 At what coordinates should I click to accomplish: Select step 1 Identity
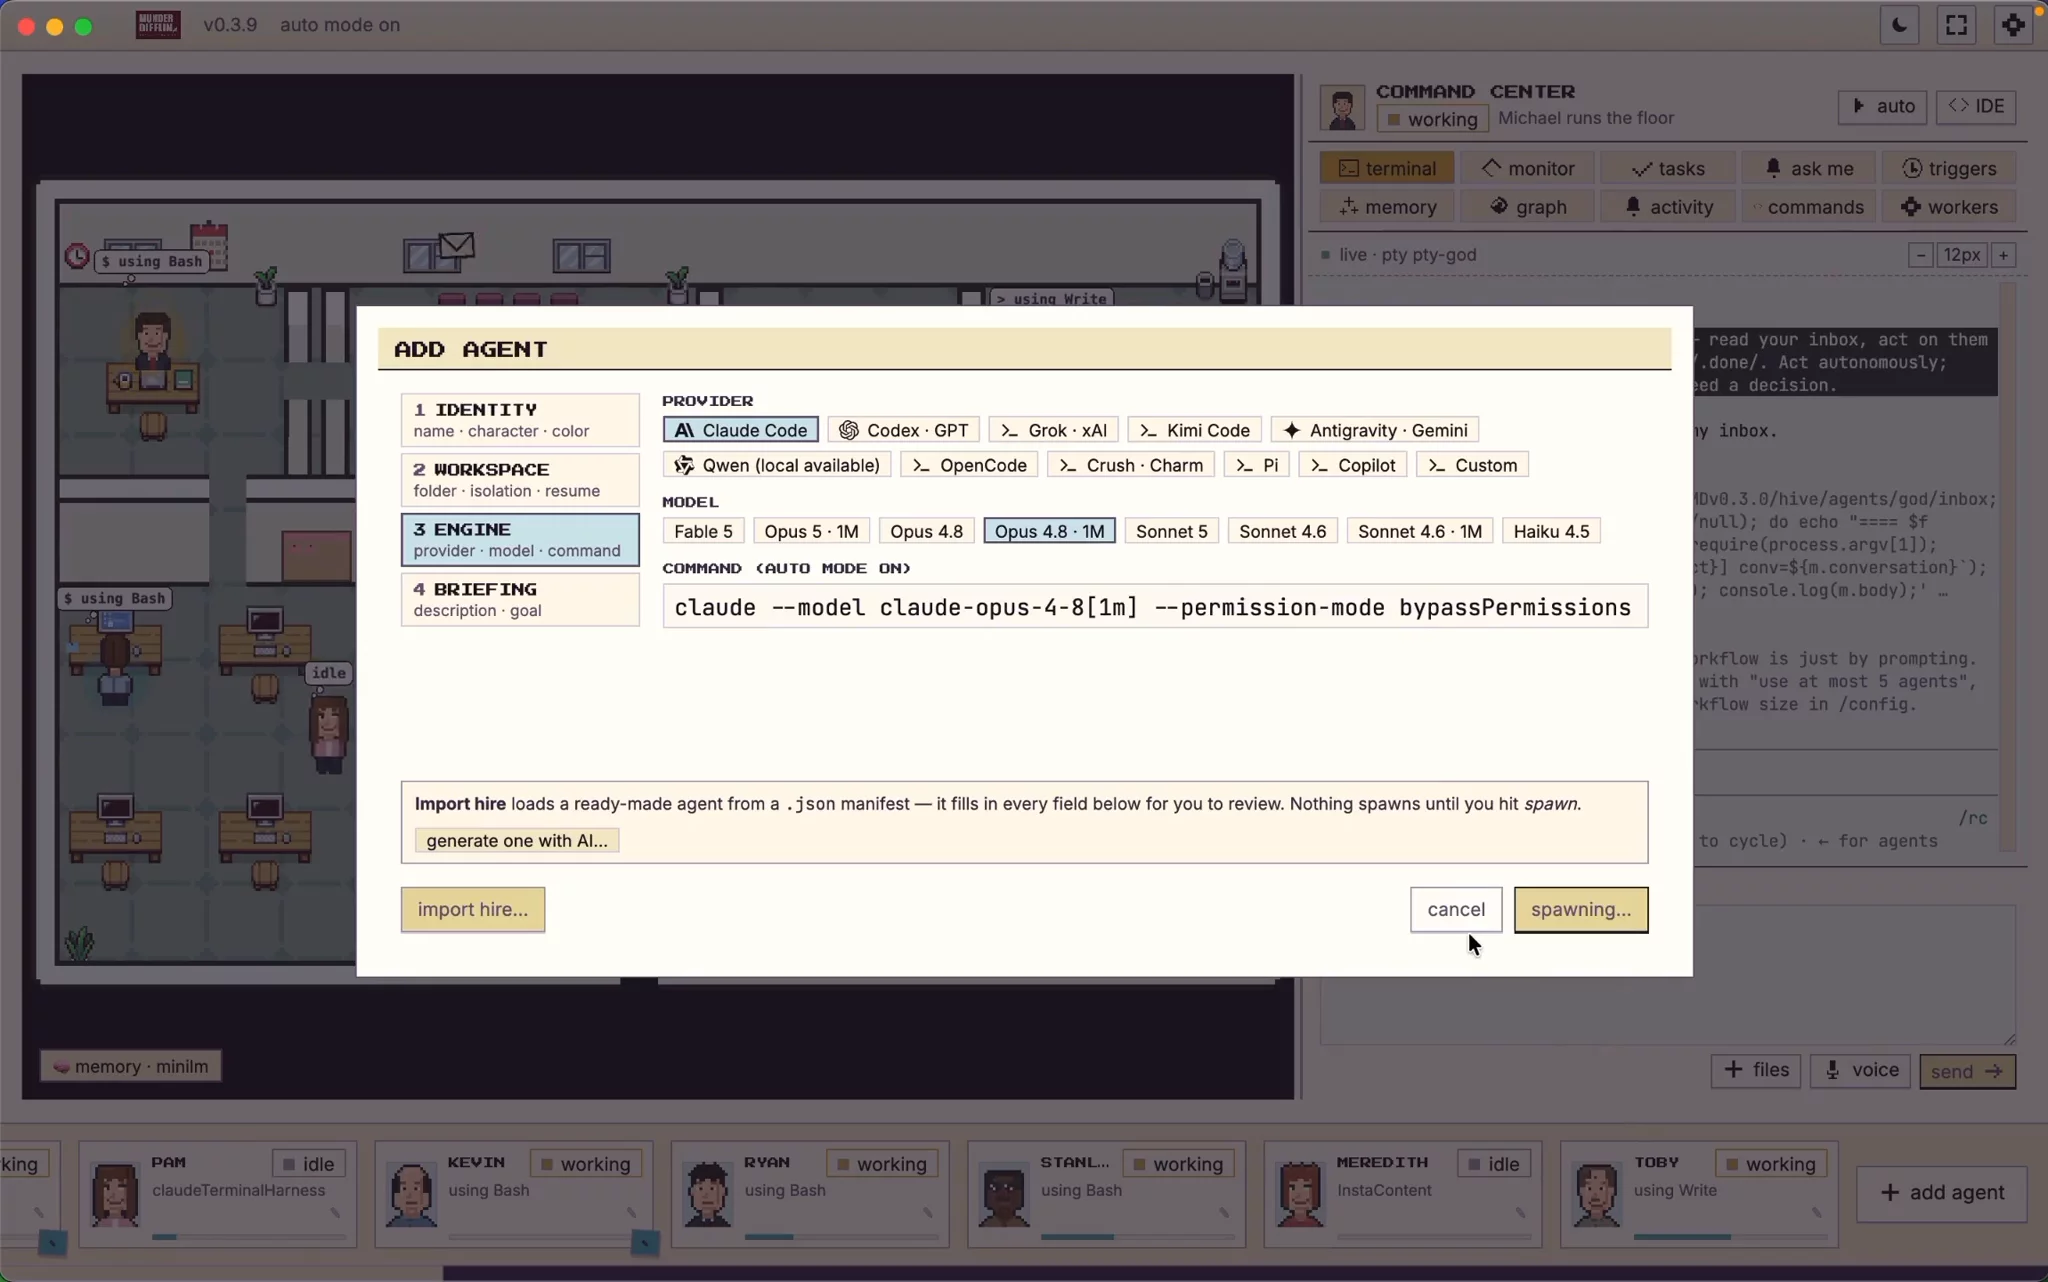pyautogui.click(x=520, y=420)
